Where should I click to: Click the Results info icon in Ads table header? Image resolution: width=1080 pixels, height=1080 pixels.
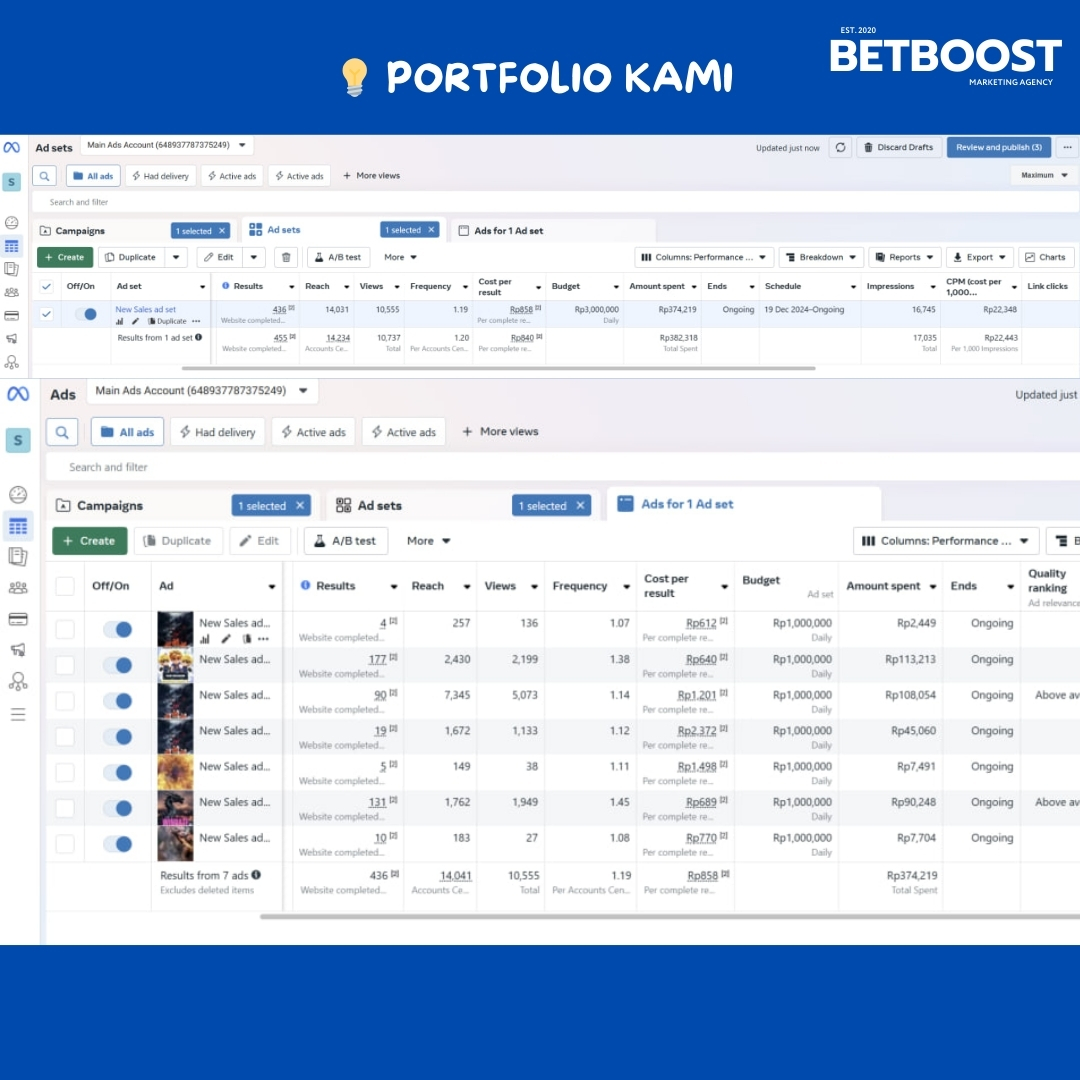[305, 585]
